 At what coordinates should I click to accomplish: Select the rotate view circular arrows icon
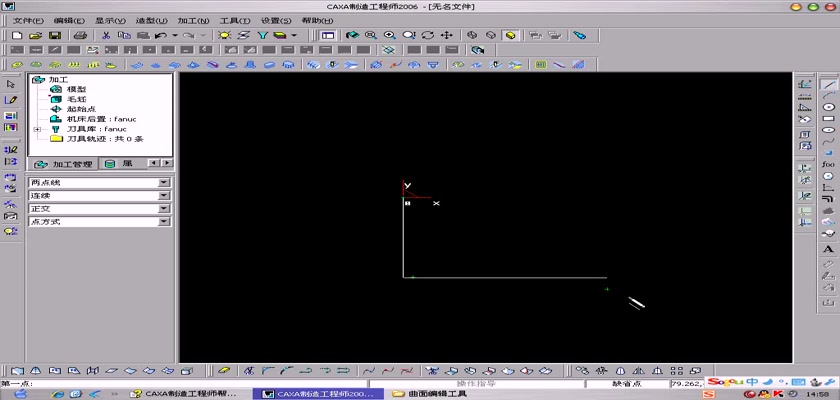coord(428,35)
